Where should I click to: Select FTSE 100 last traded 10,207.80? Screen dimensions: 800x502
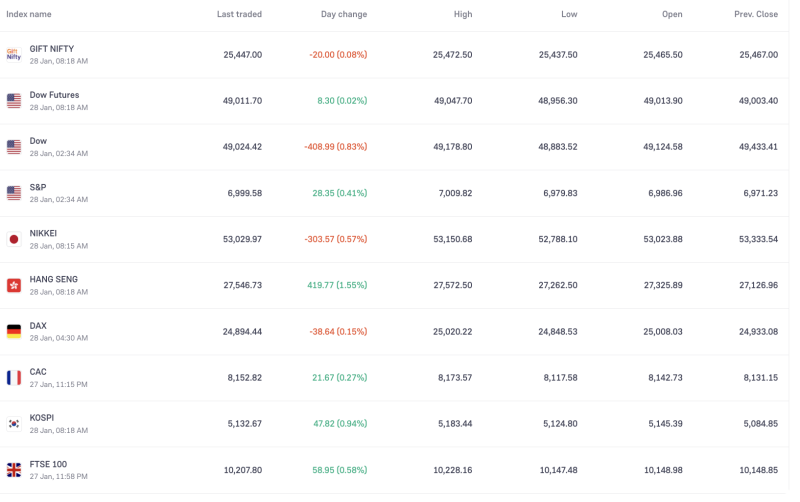[243, 470]
